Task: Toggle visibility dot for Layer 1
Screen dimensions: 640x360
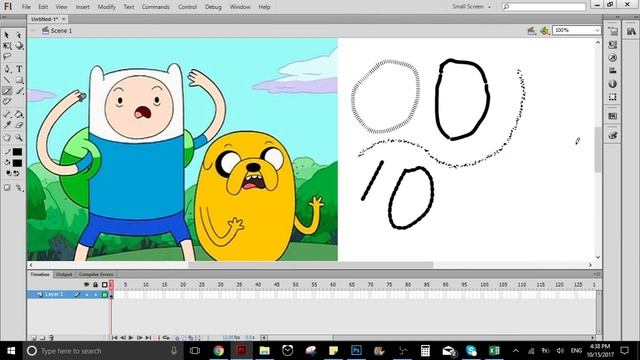Action: pyautogui.click(x=87, y=295)
